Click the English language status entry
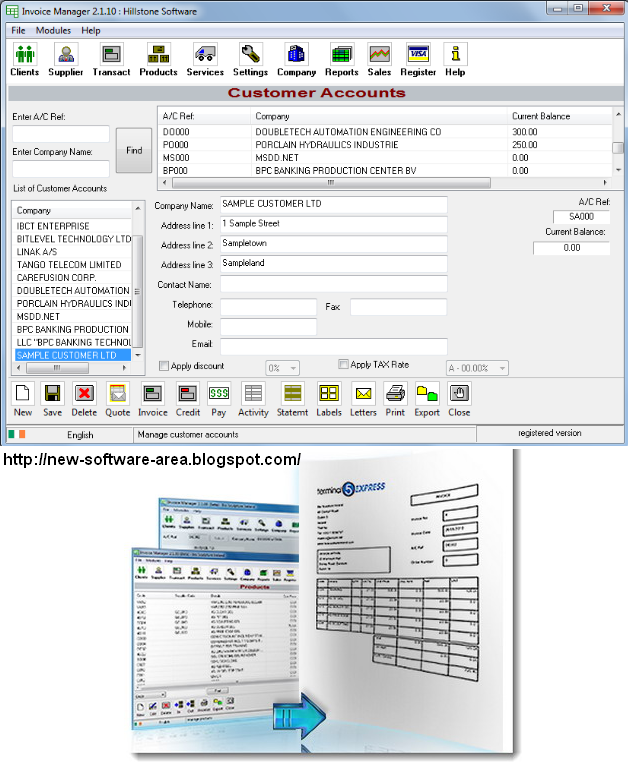This screenshot has width=631, height=766. click(x=80, y=435)
